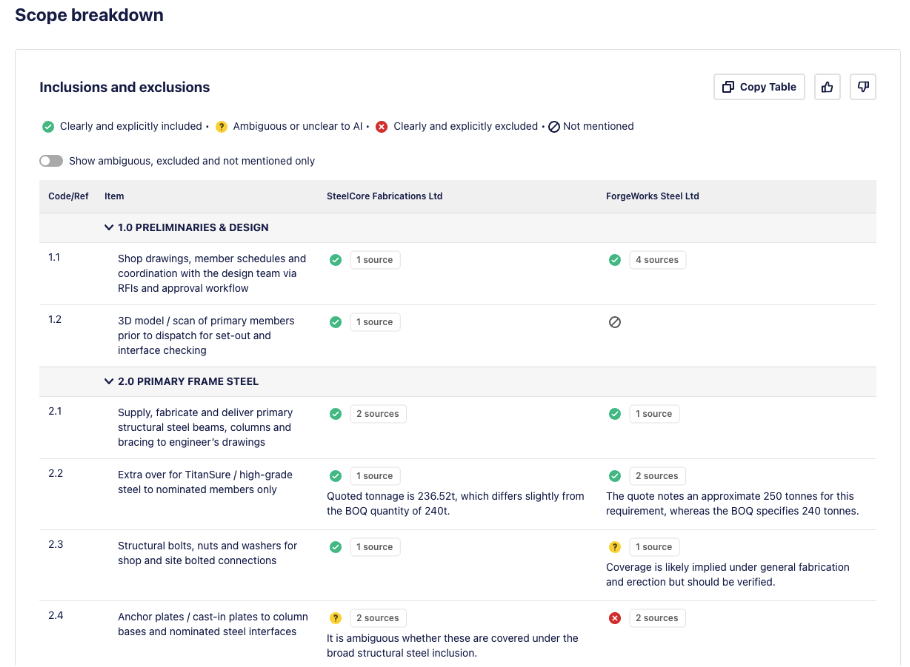Click the thumbs down feedback icon
Viewport: 910px width, 667px height.
point(863,87)
